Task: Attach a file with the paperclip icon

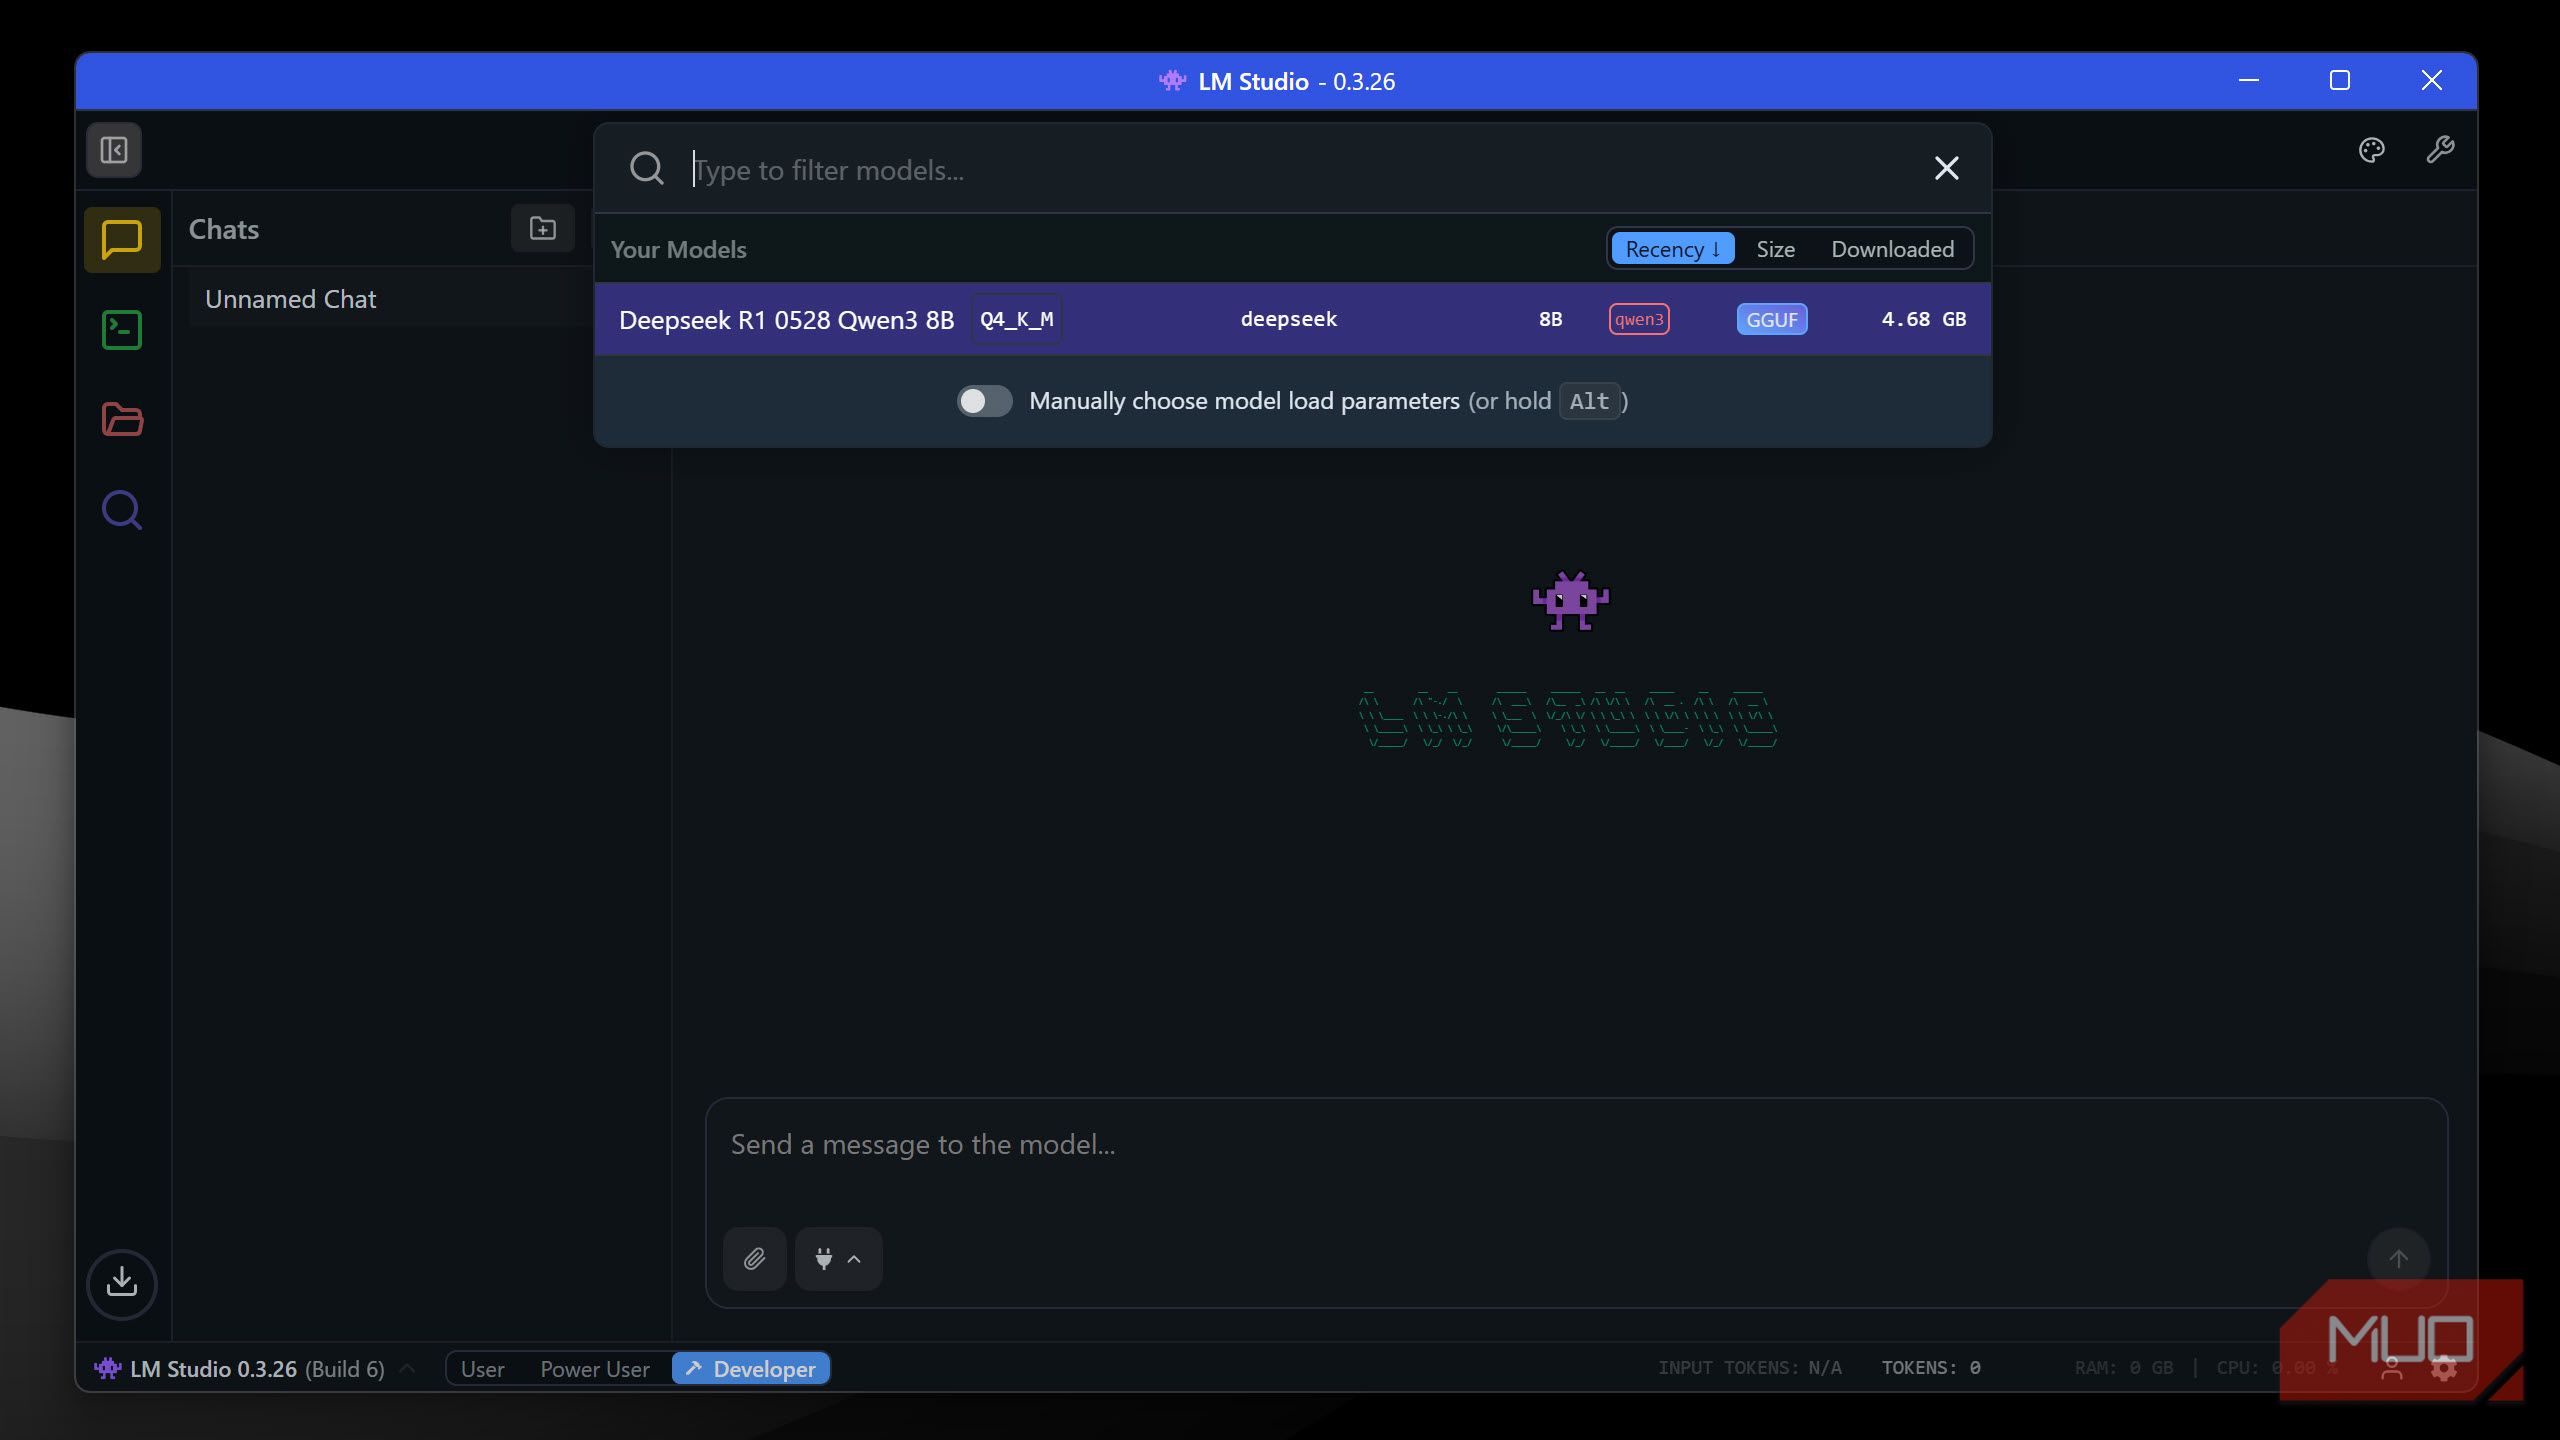Action: (755, 1258)
